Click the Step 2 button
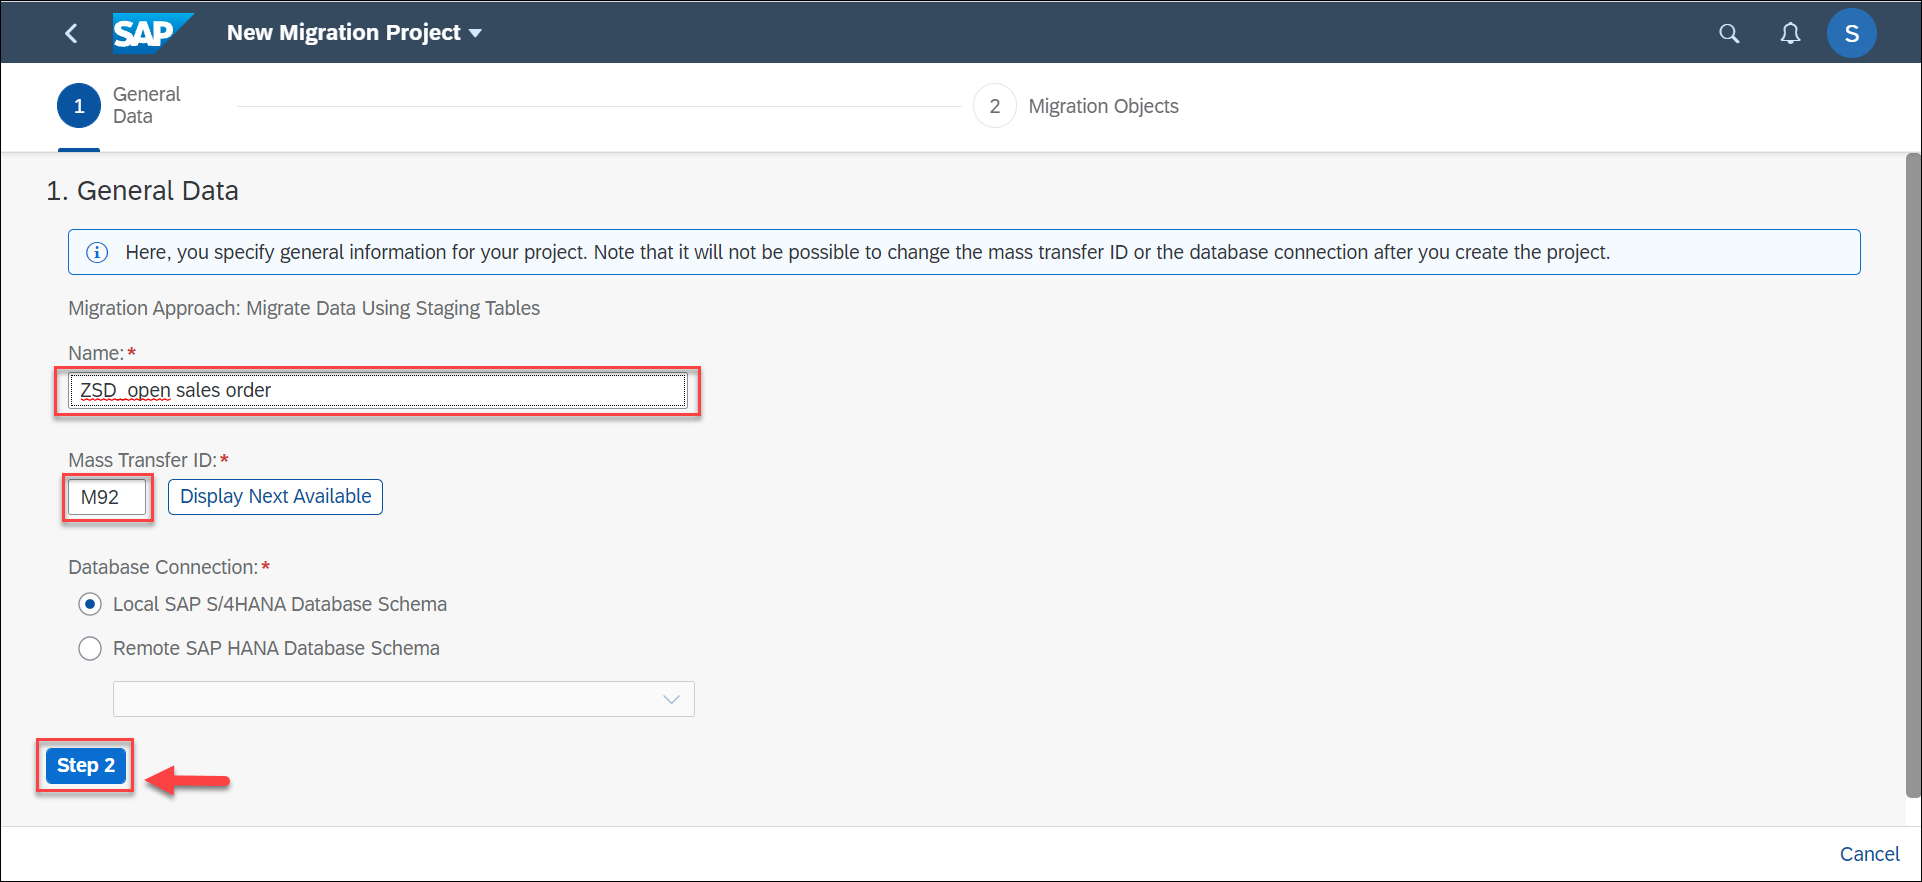Screen dimensions: 1922x882 tap(86, 766)
